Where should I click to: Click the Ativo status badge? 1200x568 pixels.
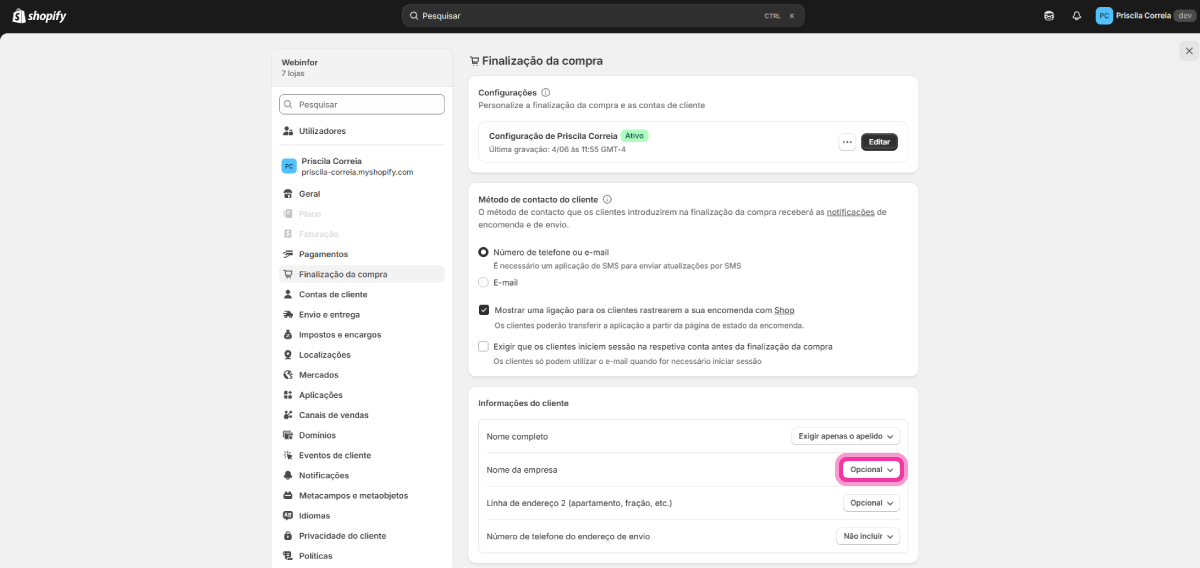[x=634, y=135]
